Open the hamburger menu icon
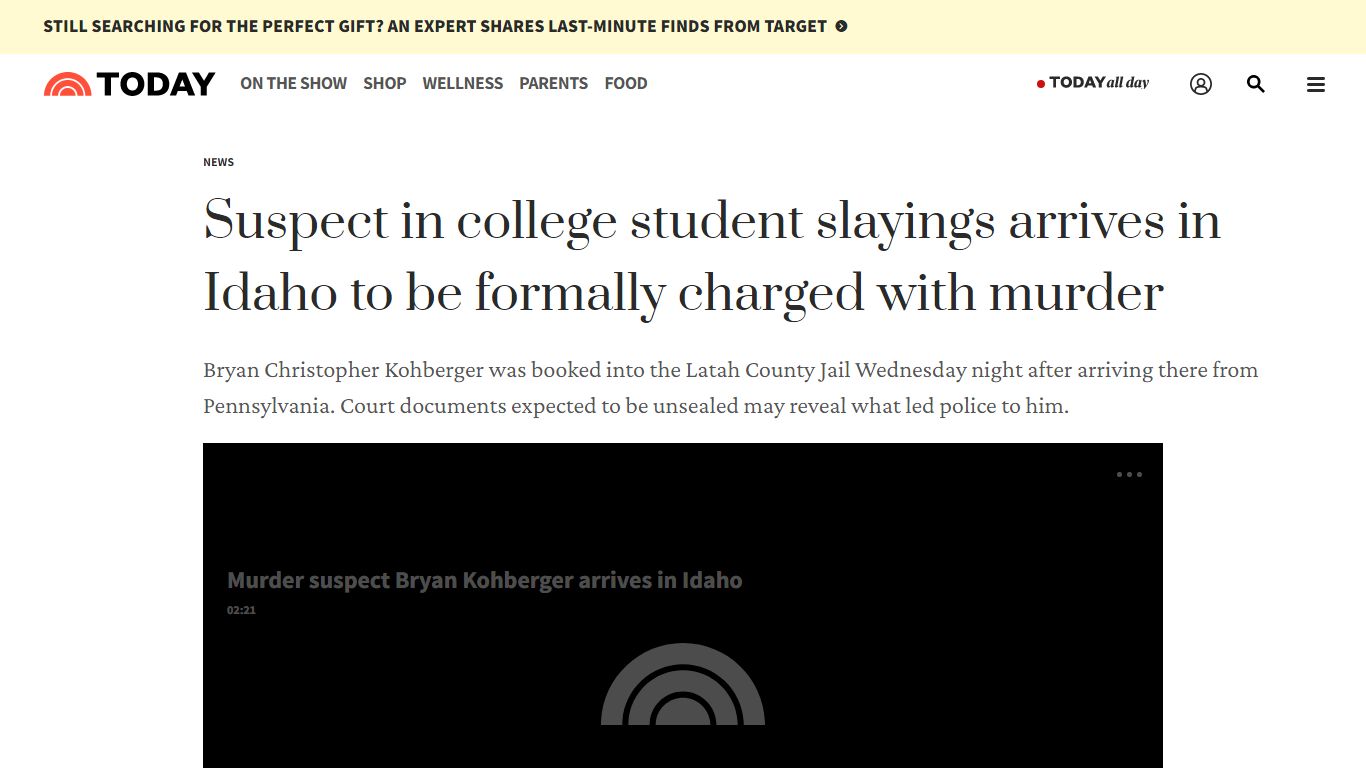The image size is (1366, 768). 1316,85
